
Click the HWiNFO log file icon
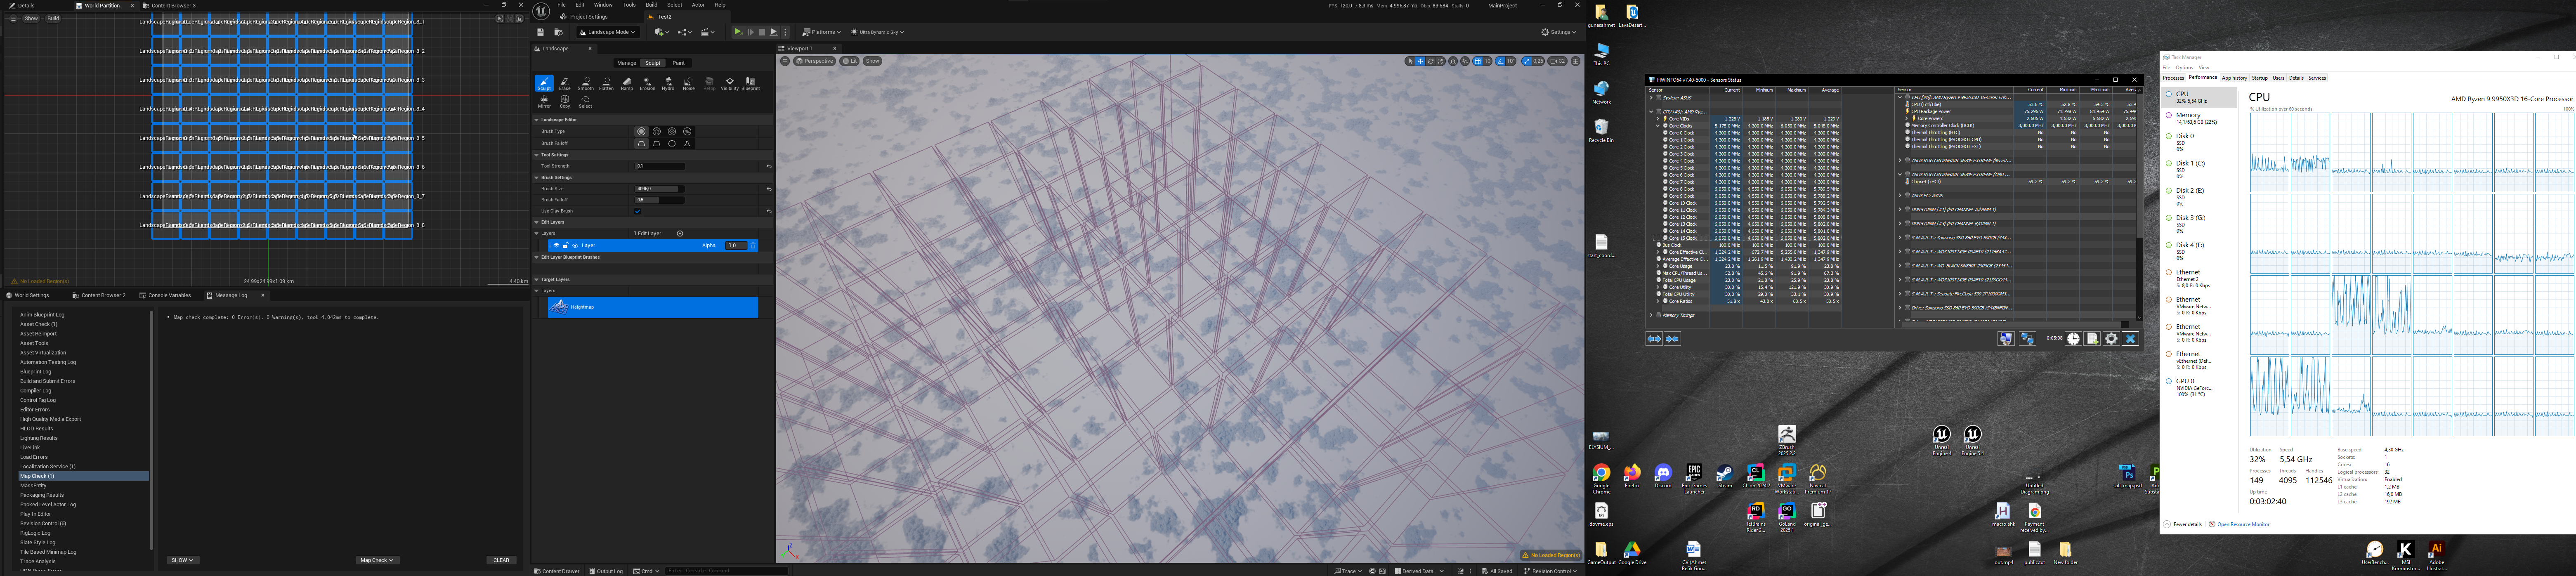coord(2092,339)
